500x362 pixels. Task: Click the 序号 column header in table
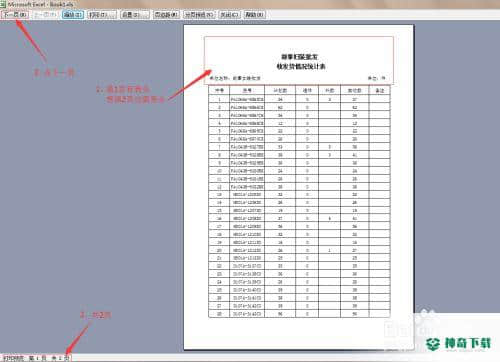[x=219, y=90]
